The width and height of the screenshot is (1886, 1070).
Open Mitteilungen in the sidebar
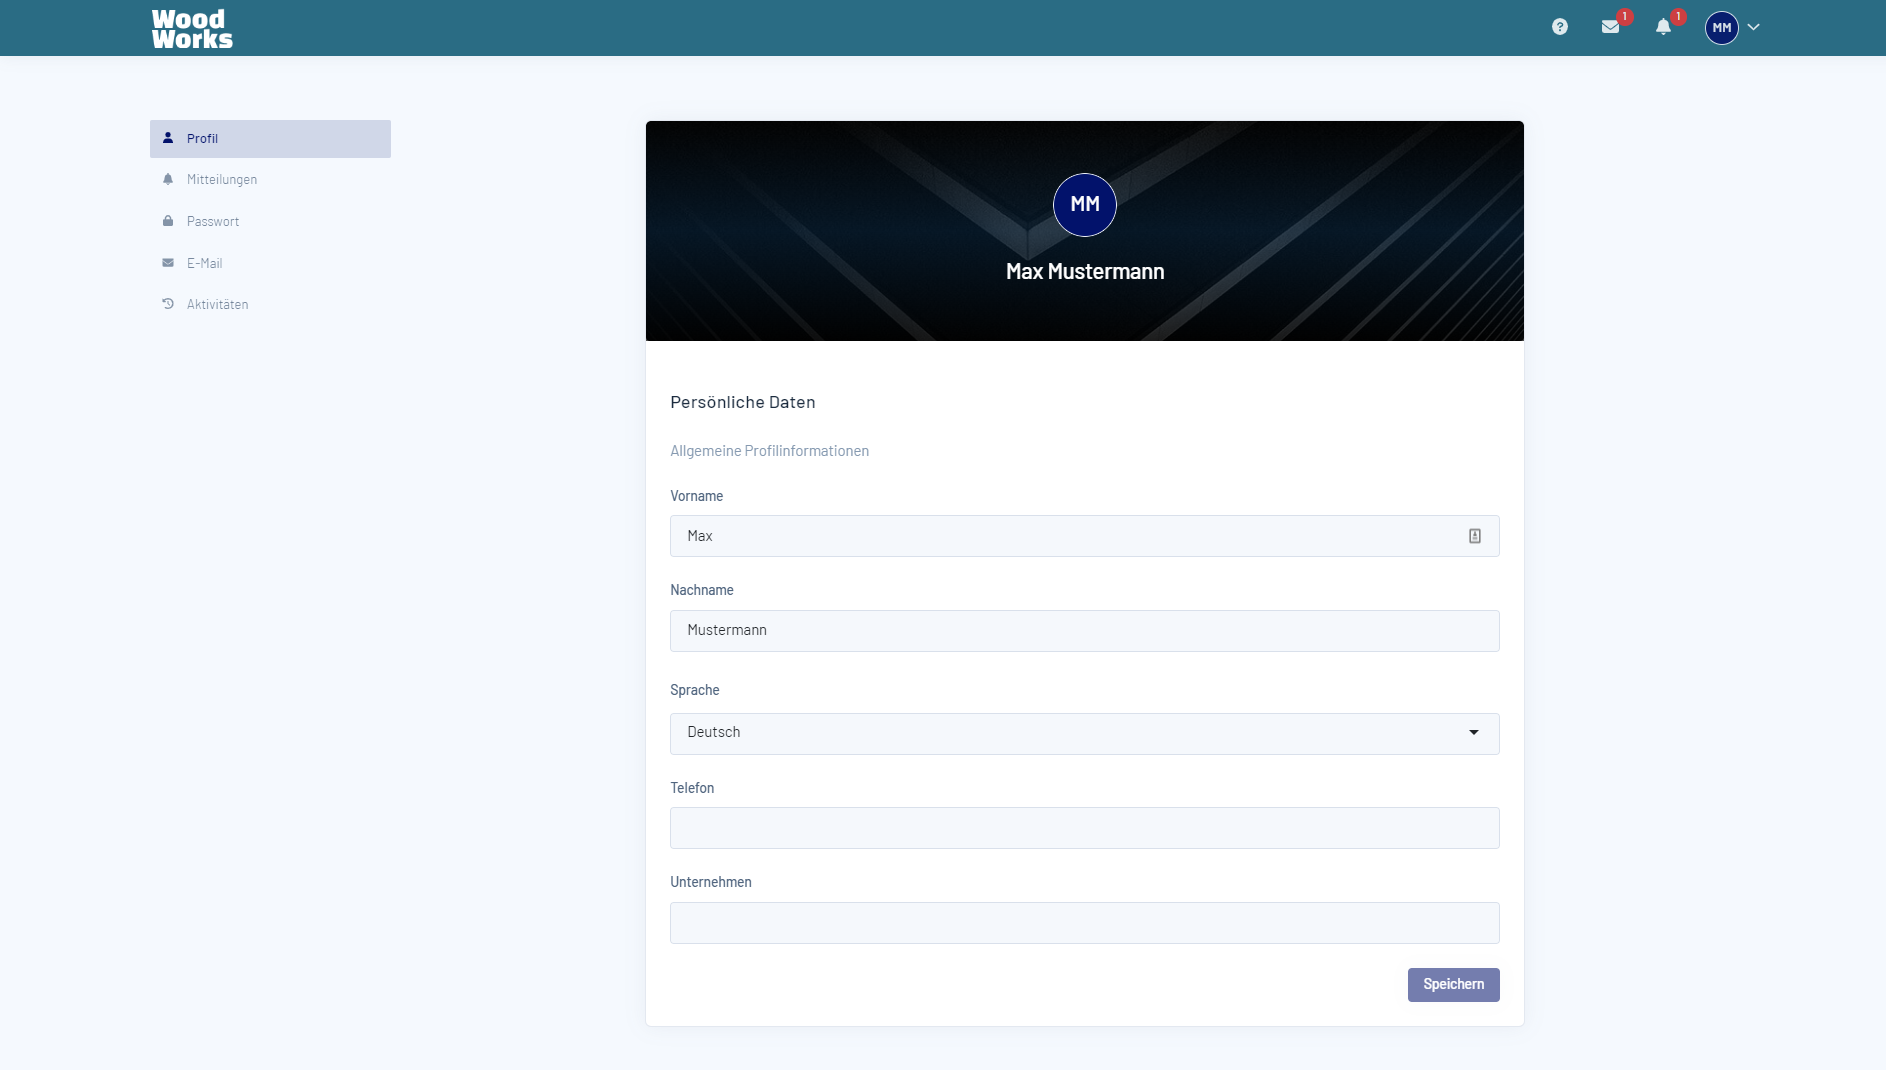[222, 180]
